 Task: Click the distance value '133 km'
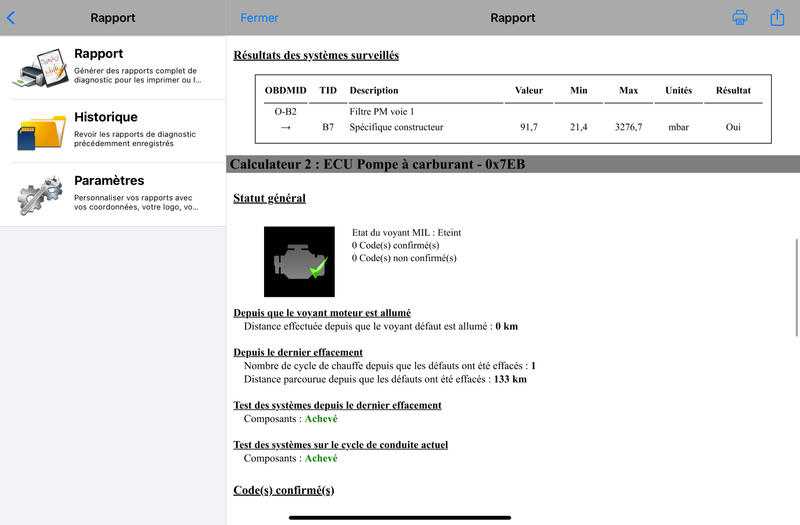[x=510, y=379]
